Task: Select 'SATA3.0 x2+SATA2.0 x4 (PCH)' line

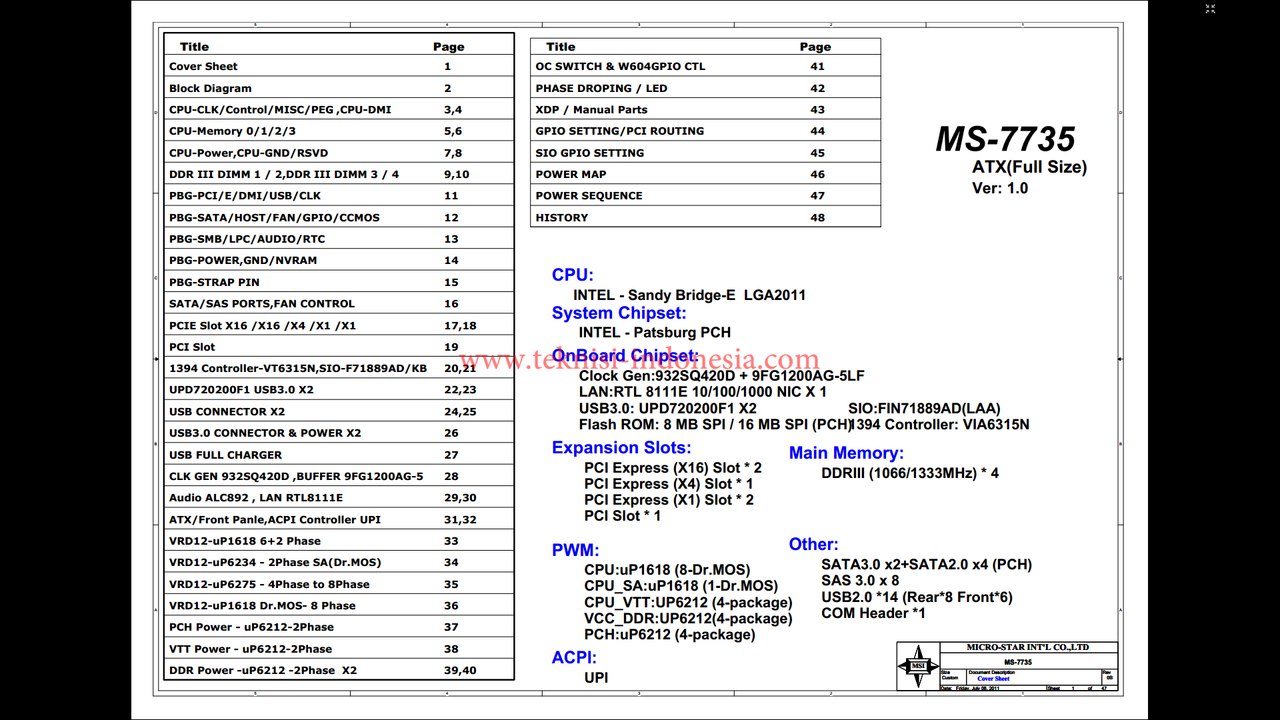Action: pyautogui.click(x=927, y=565)
